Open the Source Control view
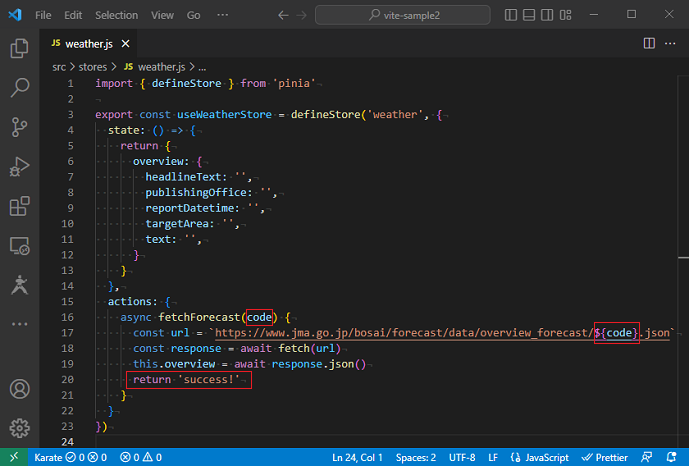Screen dimensions: 689x466 click(19, 127)
